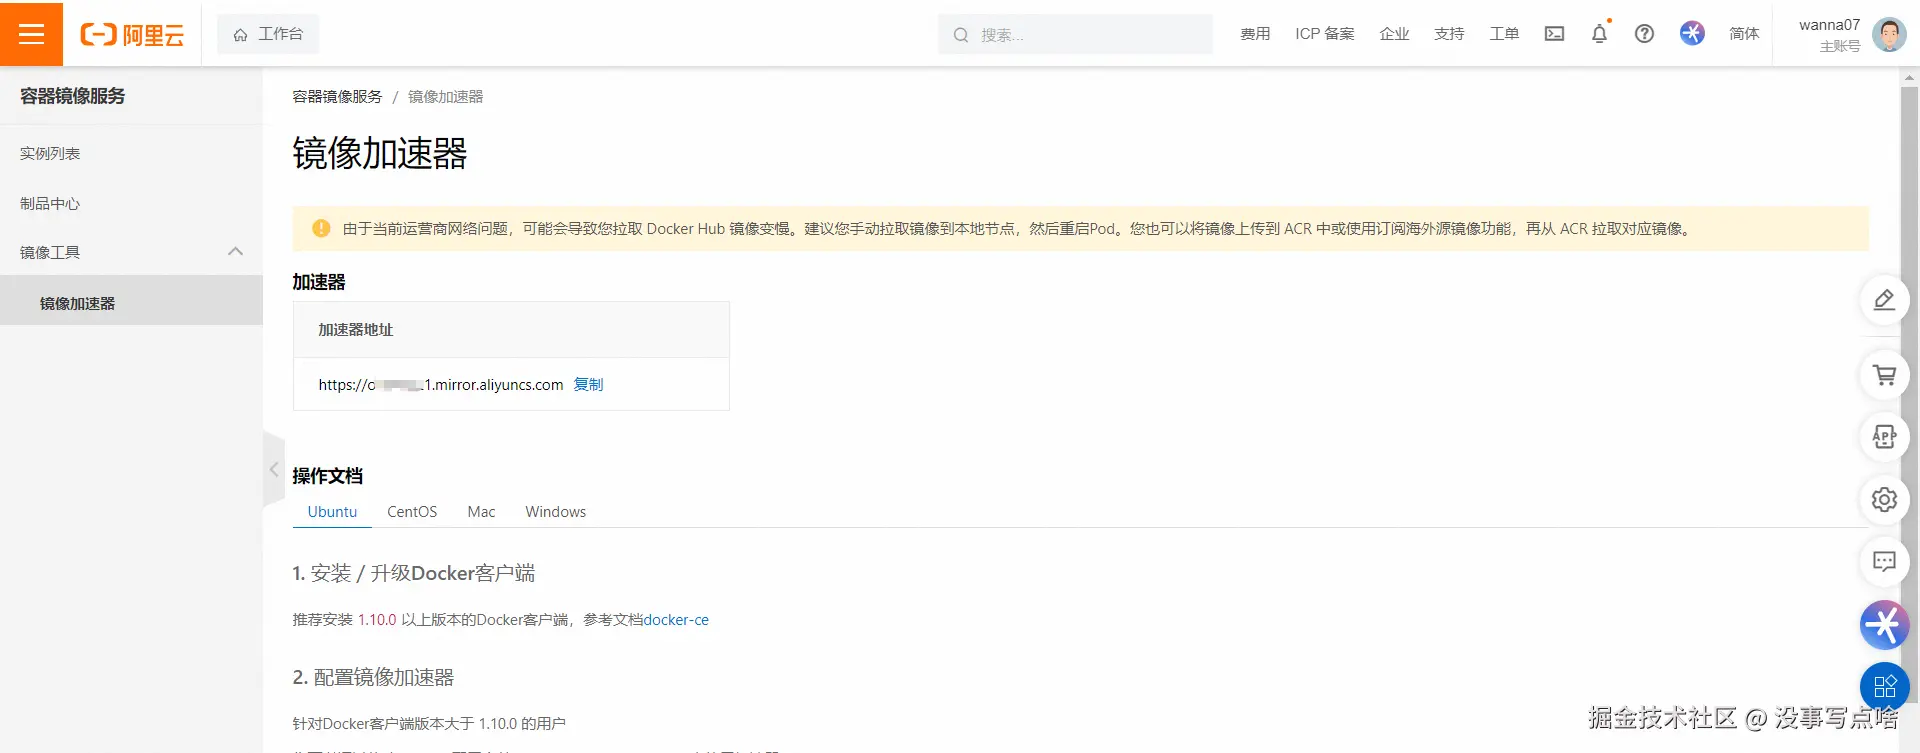Open the ICP 备案 menu
Screen dimensions: 1920x753
(1324, 34)
